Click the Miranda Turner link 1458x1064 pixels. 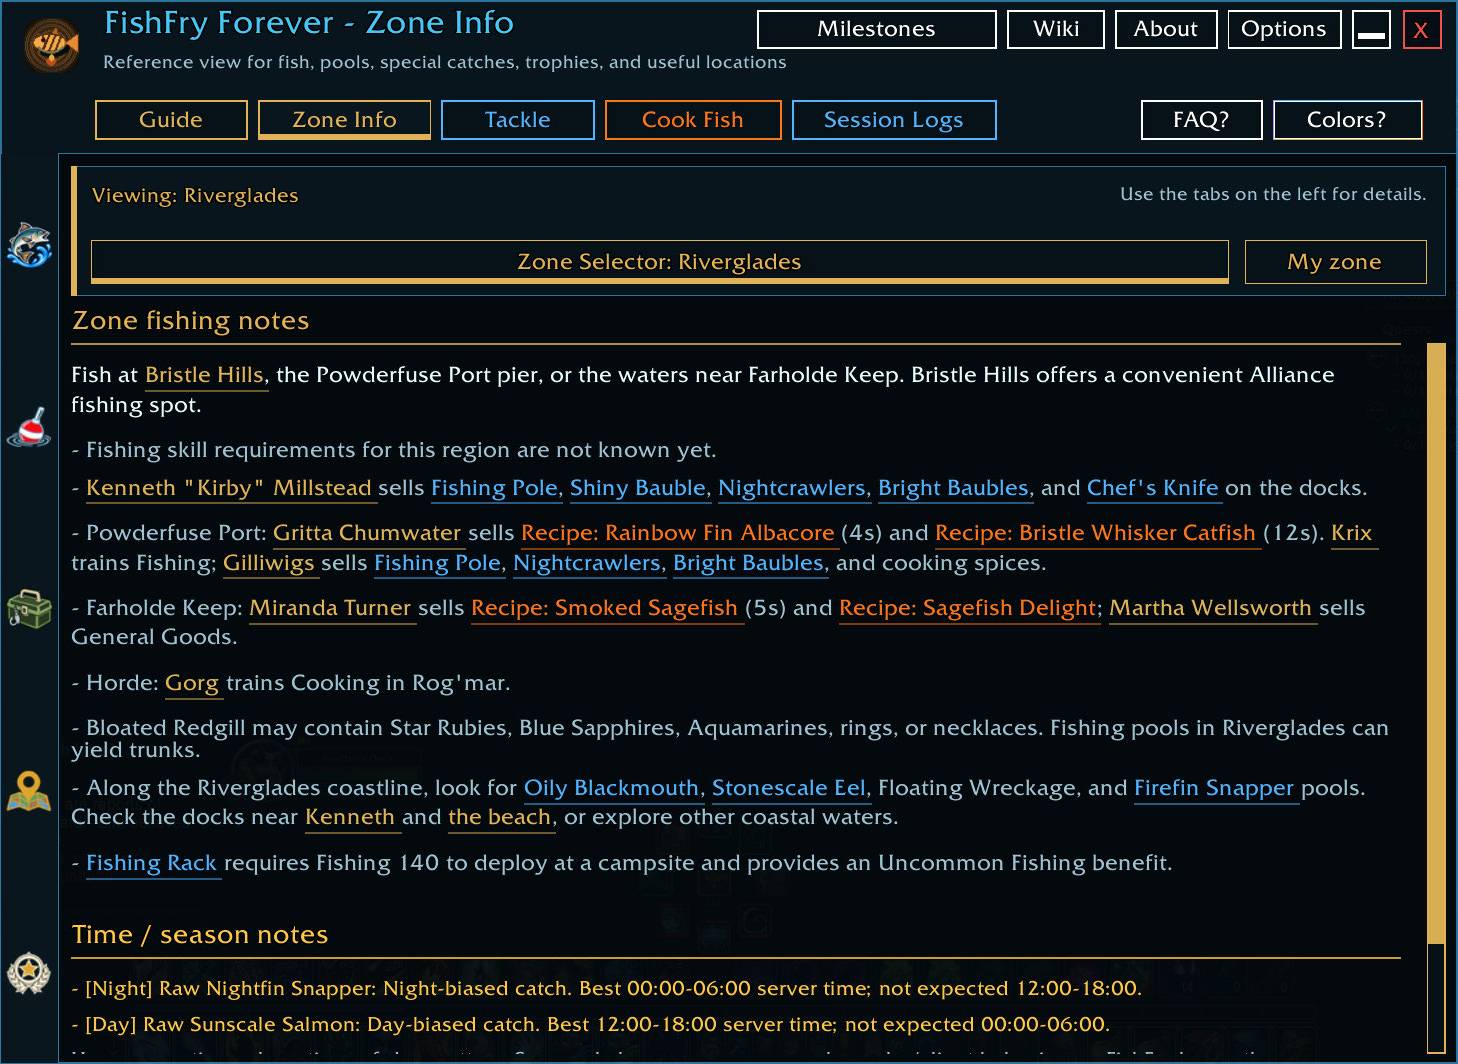coord(330,608)
